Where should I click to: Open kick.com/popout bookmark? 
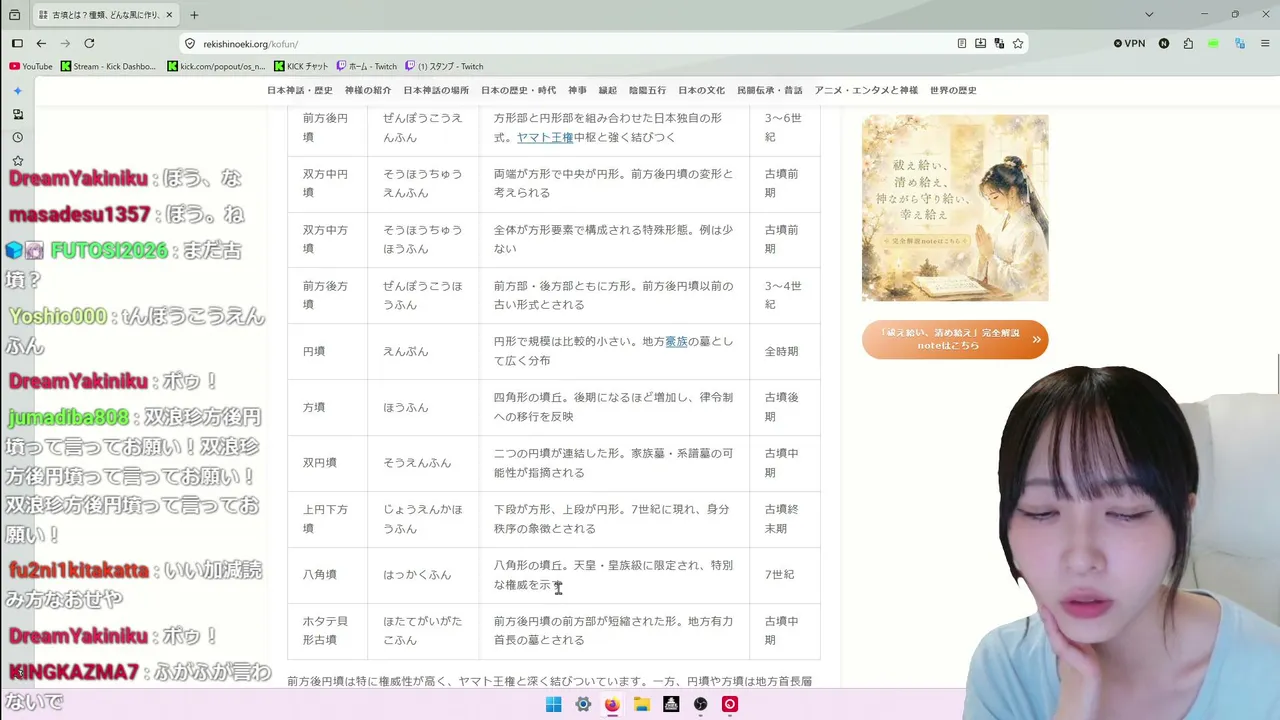pyautogui.click(x=217, y=66)
